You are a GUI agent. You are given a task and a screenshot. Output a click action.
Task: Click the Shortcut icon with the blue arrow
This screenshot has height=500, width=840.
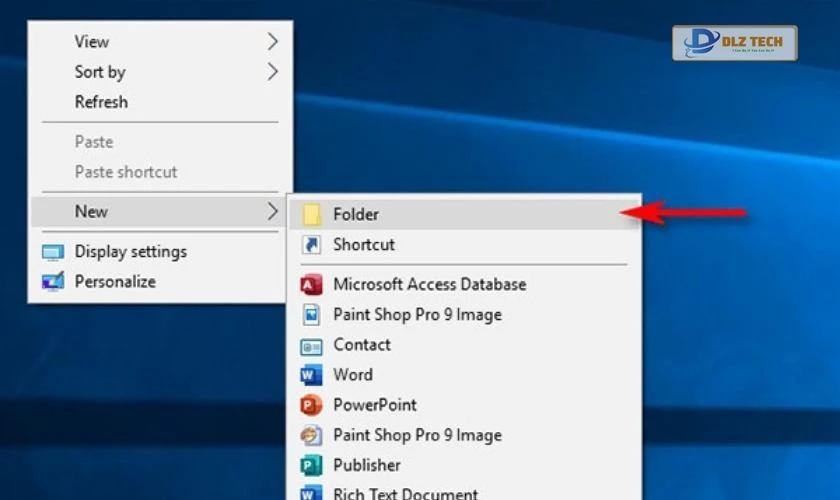tap(312, 245)
